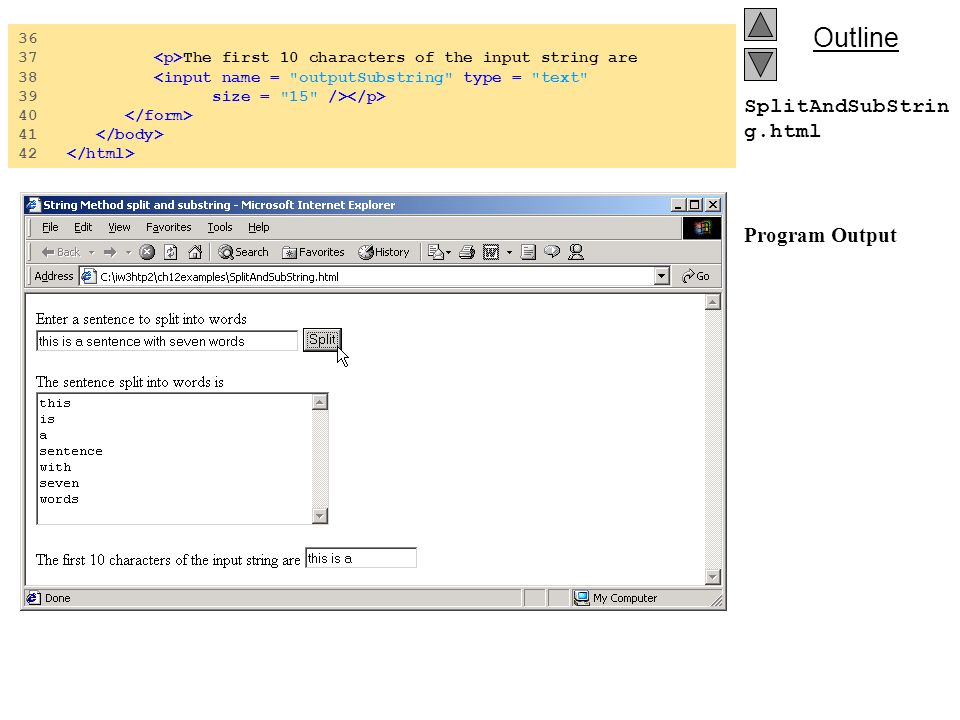Open the Help menu
Viewport: 960px width, 720px height.
click(x=258, y=227)
